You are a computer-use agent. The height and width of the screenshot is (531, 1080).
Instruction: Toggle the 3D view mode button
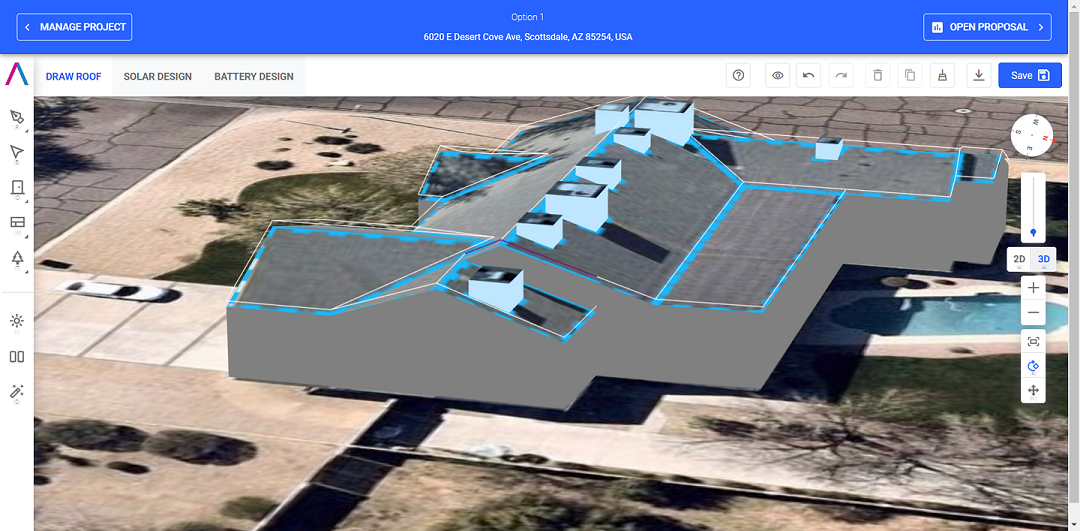click(1044, 259)
